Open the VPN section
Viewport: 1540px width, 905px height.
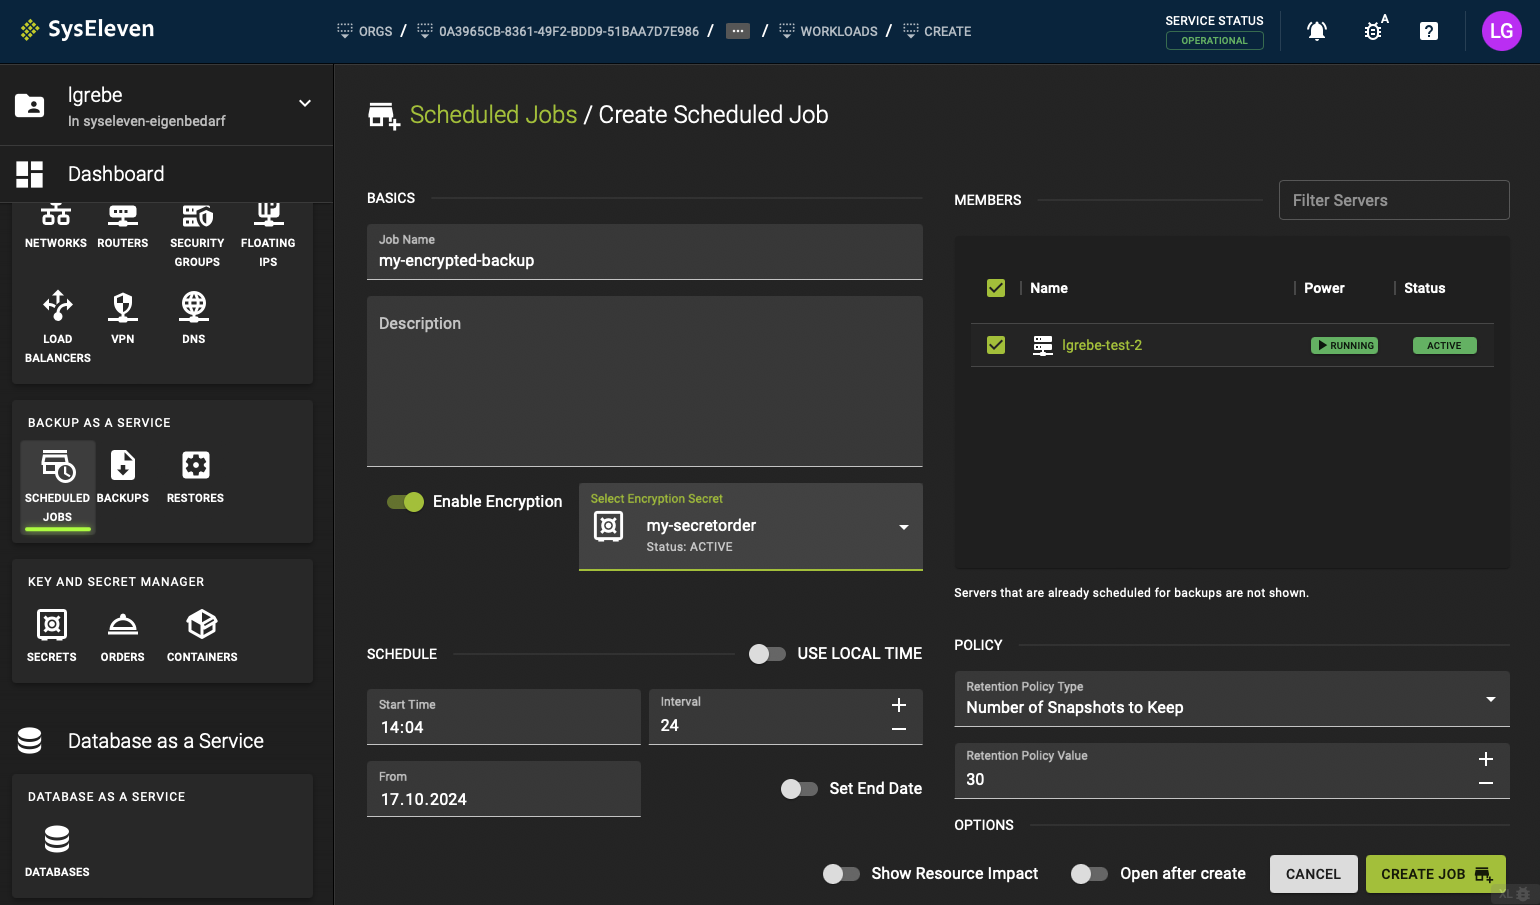(123, 318)
